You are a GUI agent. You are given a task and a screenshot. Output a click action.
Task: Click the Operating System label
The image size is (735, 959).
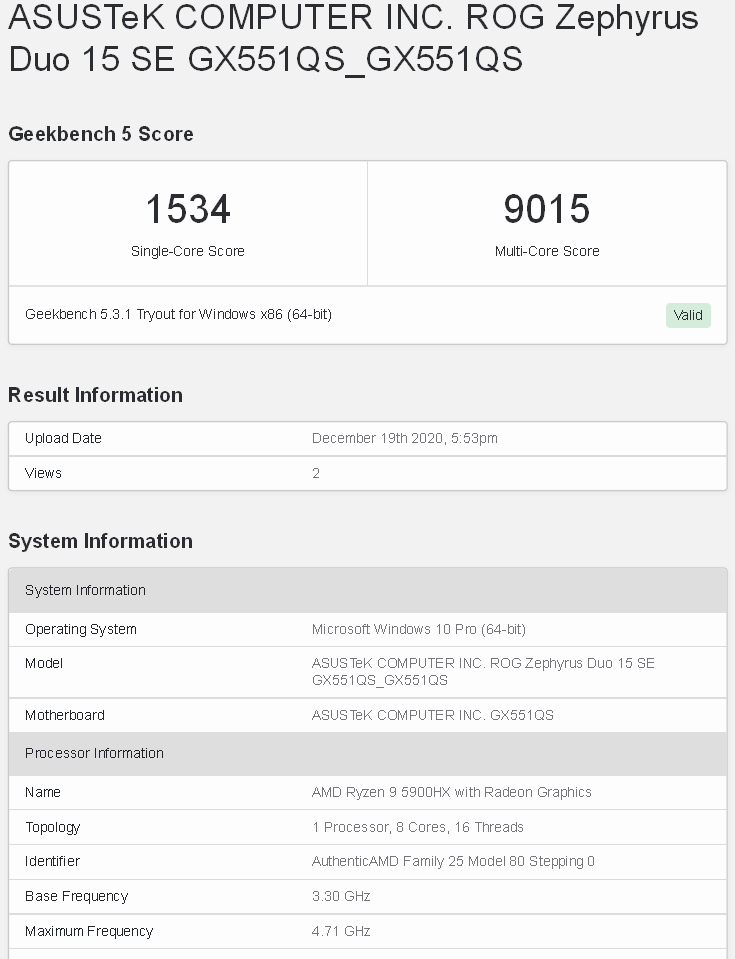click(81, 629)
